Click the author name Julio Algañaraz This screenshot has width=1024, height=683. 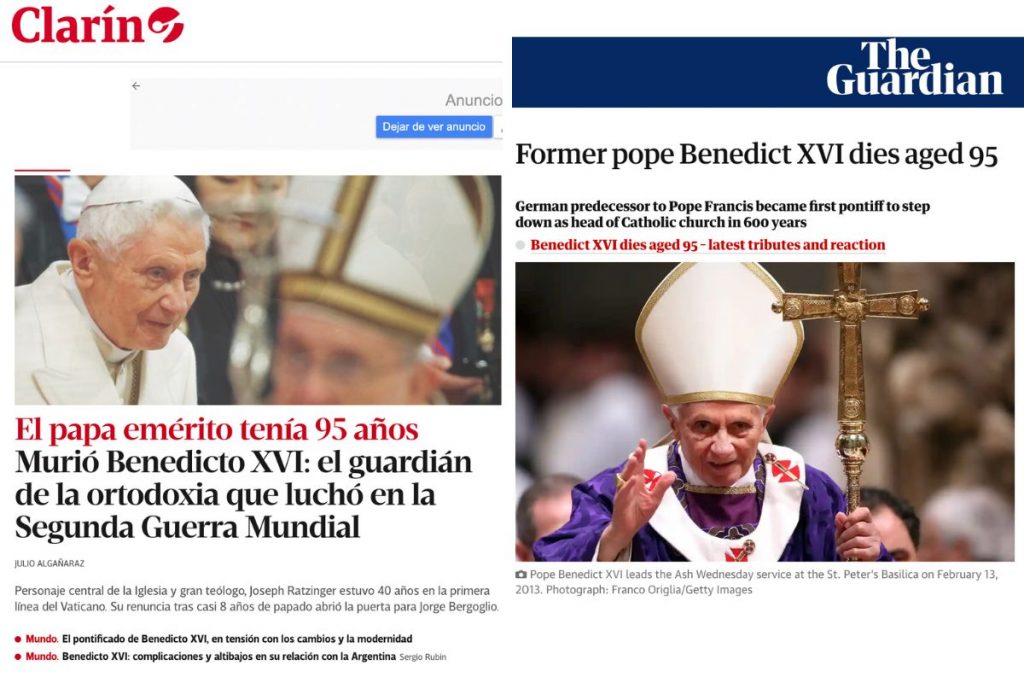50,564
